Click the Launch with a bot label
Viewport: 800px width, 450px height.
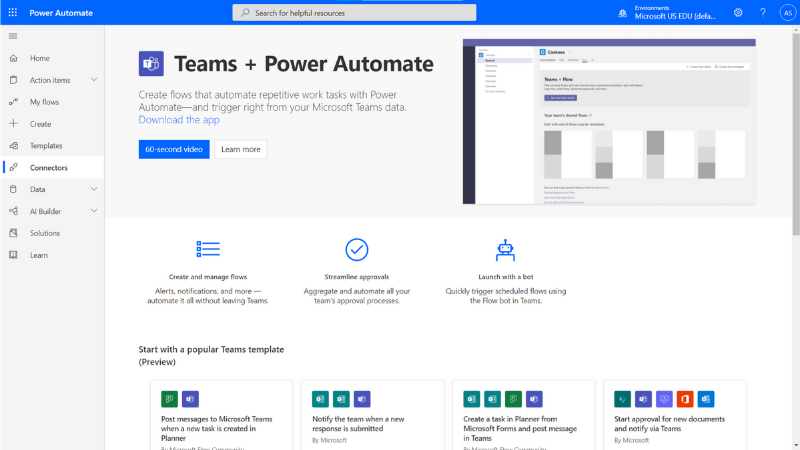(x=506, y=277)
